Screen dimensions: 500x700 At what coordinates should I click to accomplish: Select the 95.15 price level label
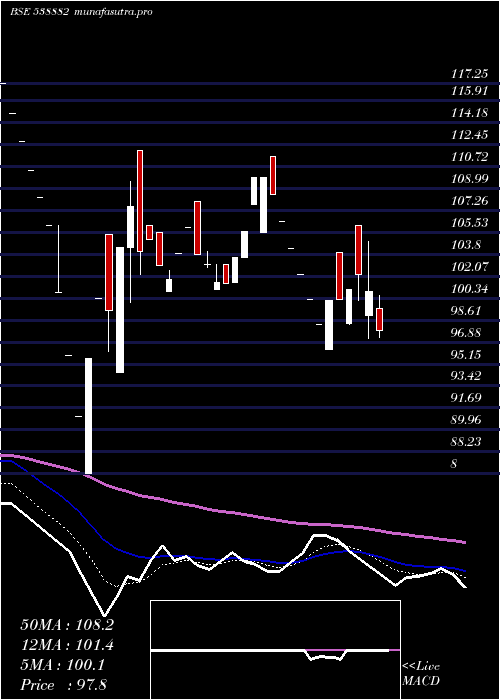pyautogui.click(x=466, y=355)
